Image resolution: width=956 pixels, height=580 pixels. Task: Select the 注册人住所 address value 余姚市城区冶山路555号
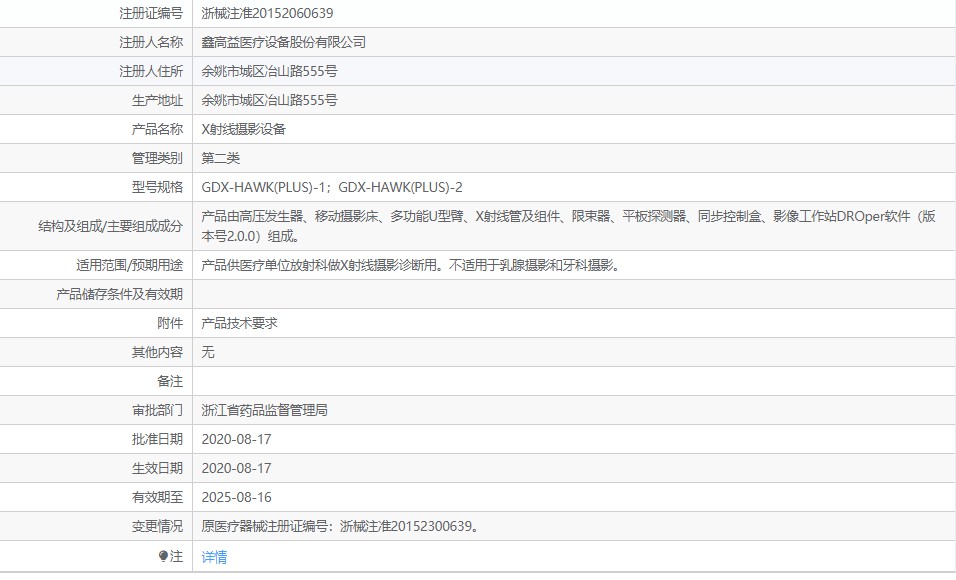coord(269,71)
